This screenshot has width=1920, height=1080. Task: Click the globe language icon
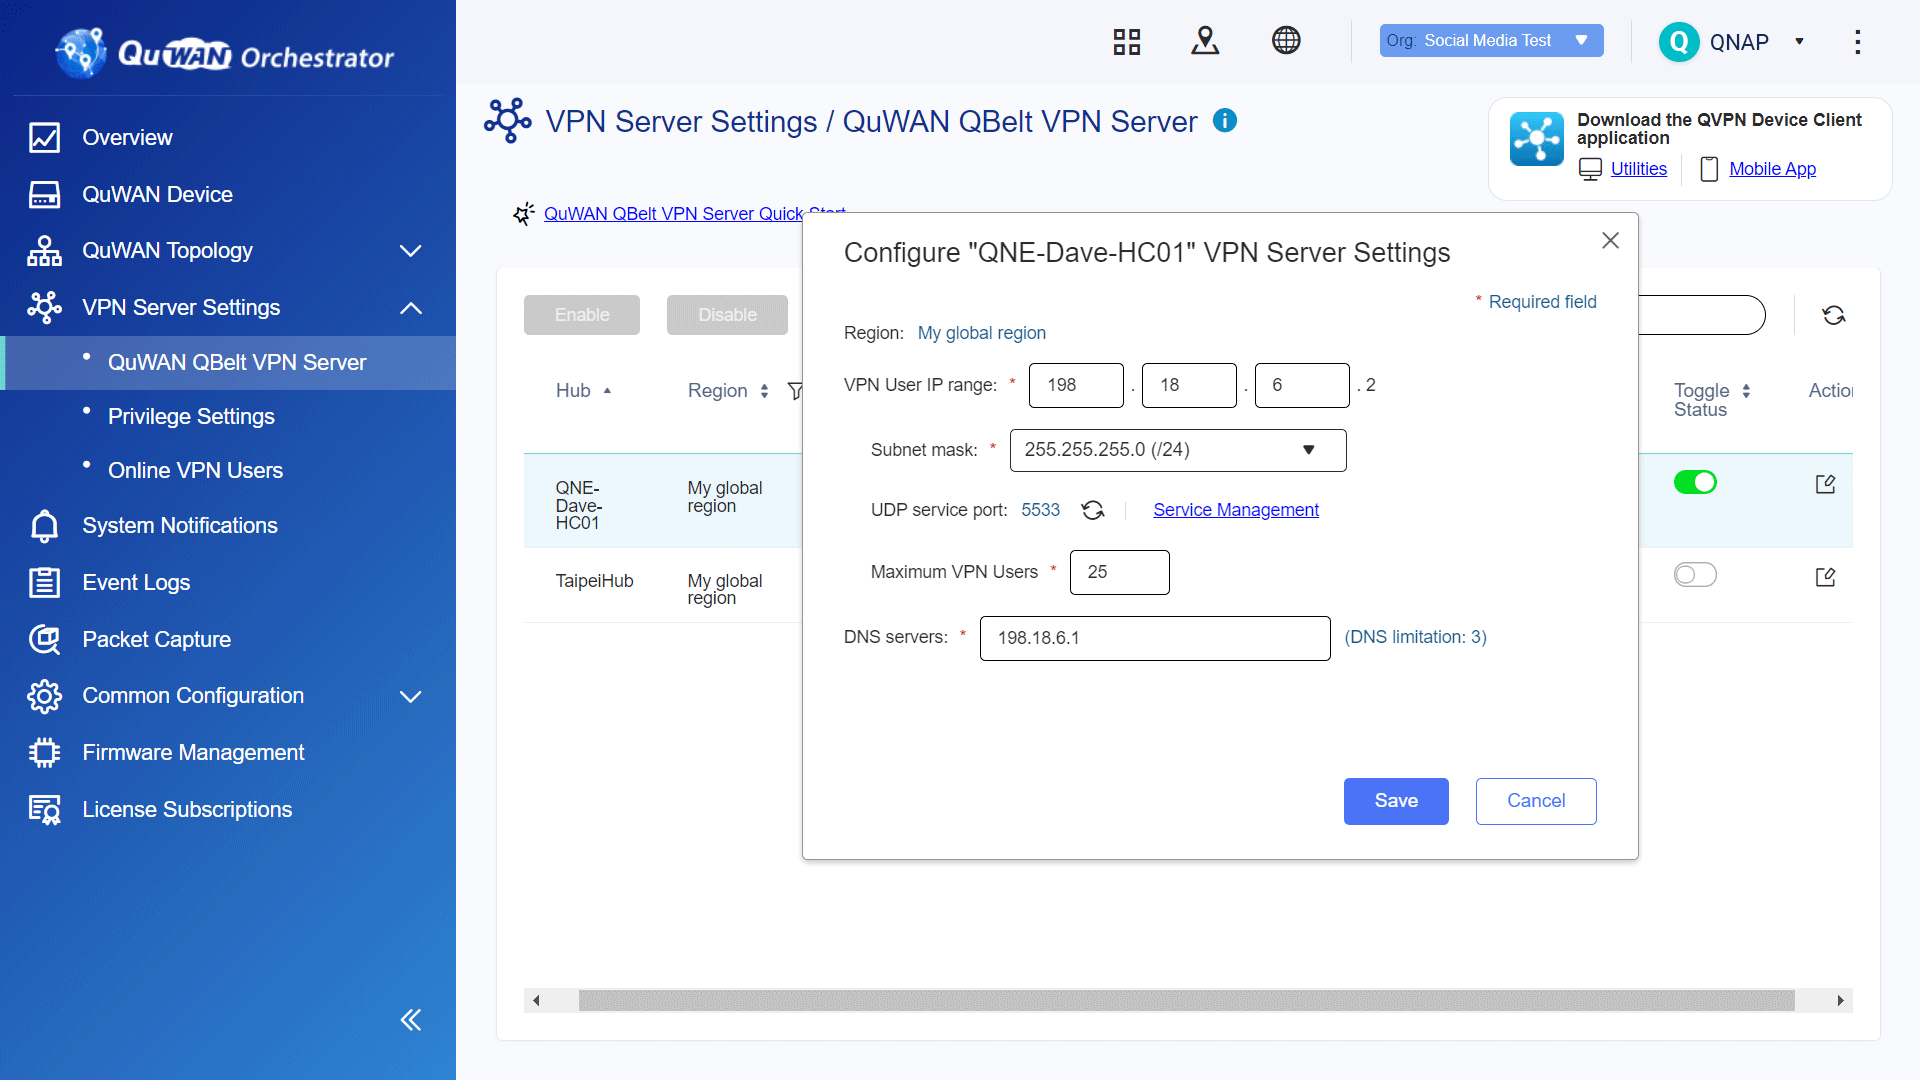click(x=1286, y=41)
